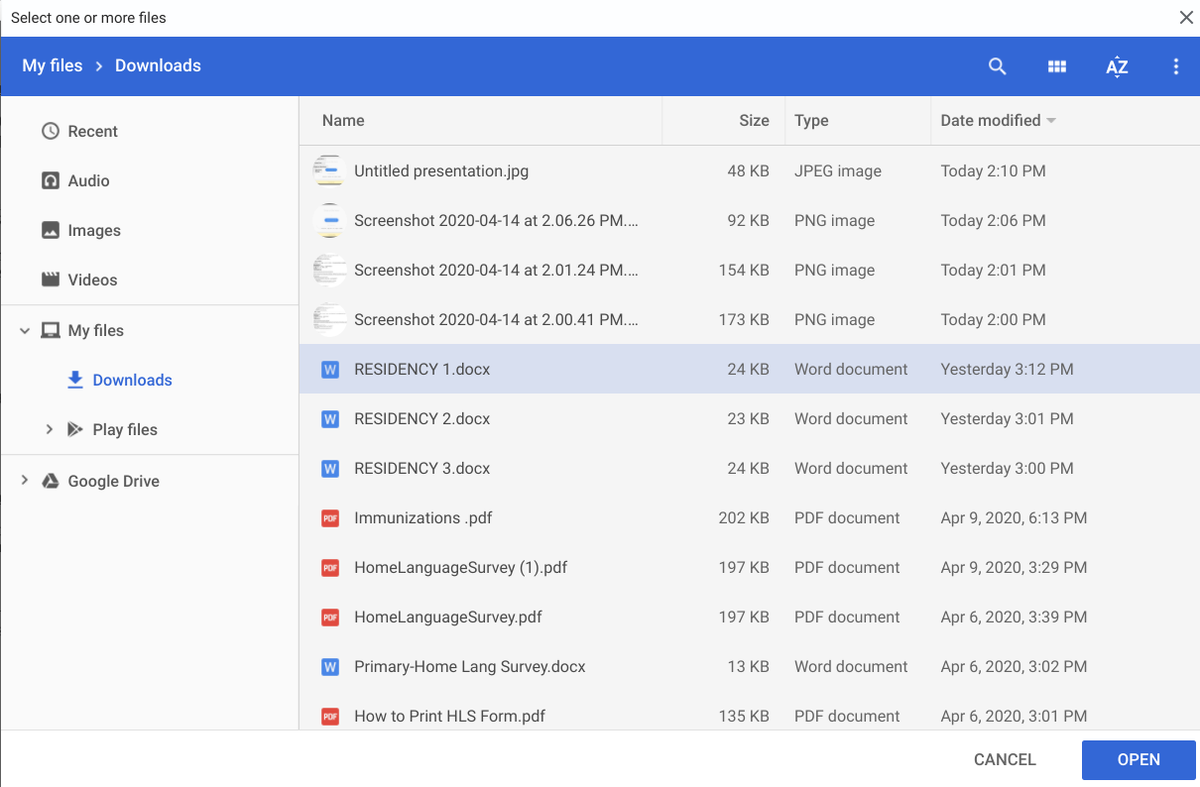Click Apr 9, 2020, 6:13 PM cell
Image resolution: width=1200 pixels, height=787 pixels.
point(1014,518)
